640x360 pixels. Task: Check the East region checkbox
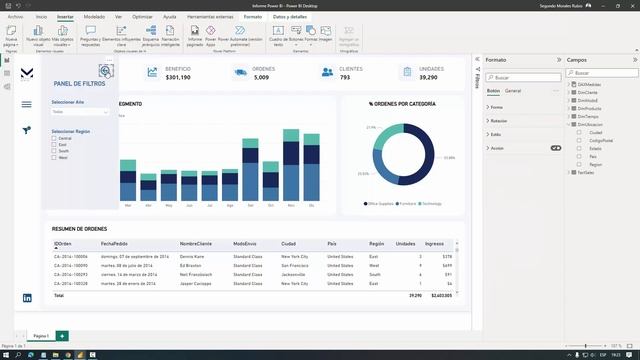[54, 144]
